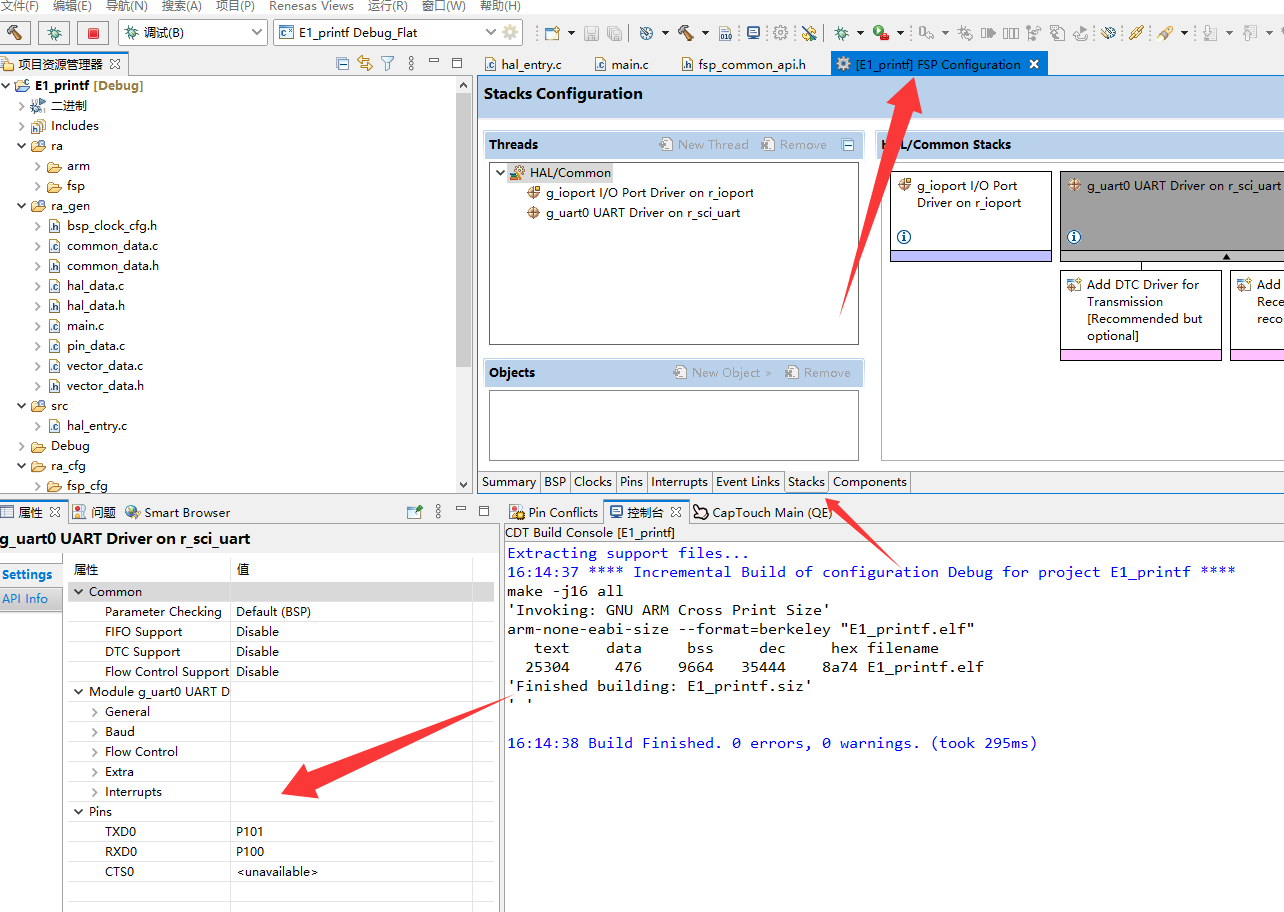Click the info icon on the g_ioport stack box
This screenshot has width=1284, height=912.
click(904, 237)
